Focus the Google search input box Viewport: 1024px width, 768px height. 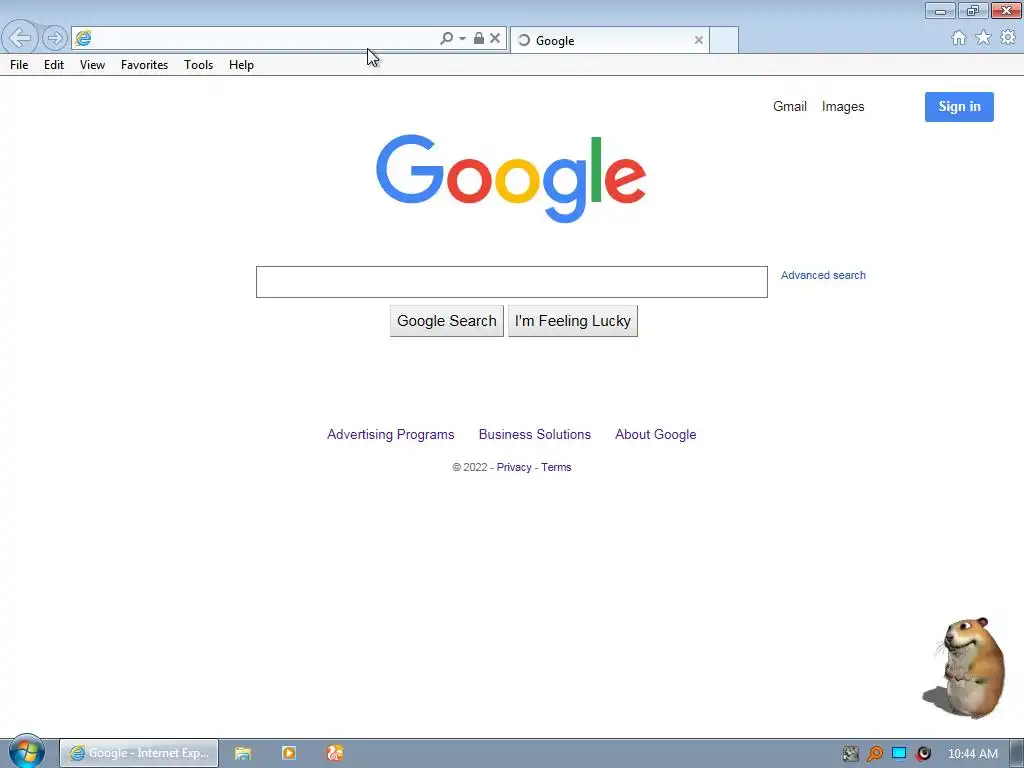[511, 282]
